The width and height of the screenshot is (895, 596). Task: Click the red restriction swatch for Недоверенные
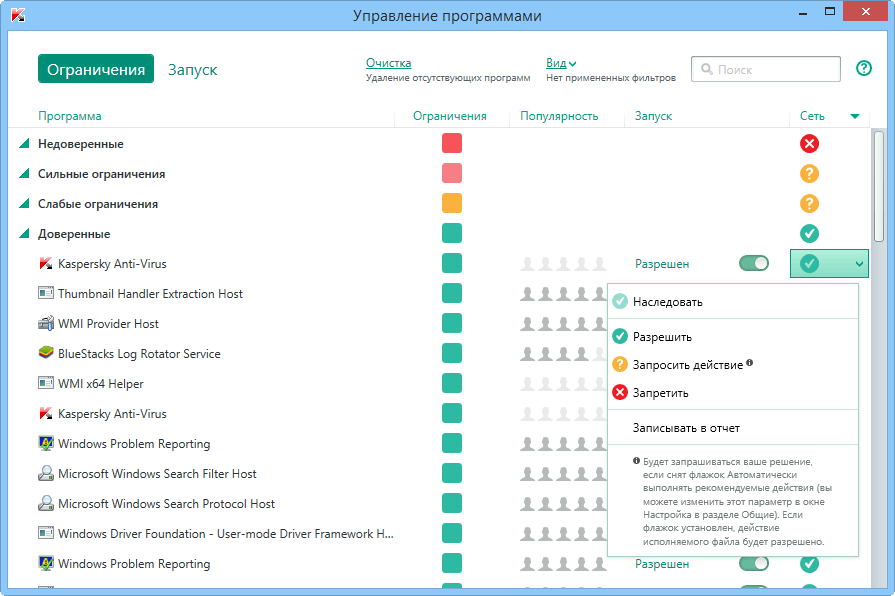pyautogui.click(x=451, y=143)
